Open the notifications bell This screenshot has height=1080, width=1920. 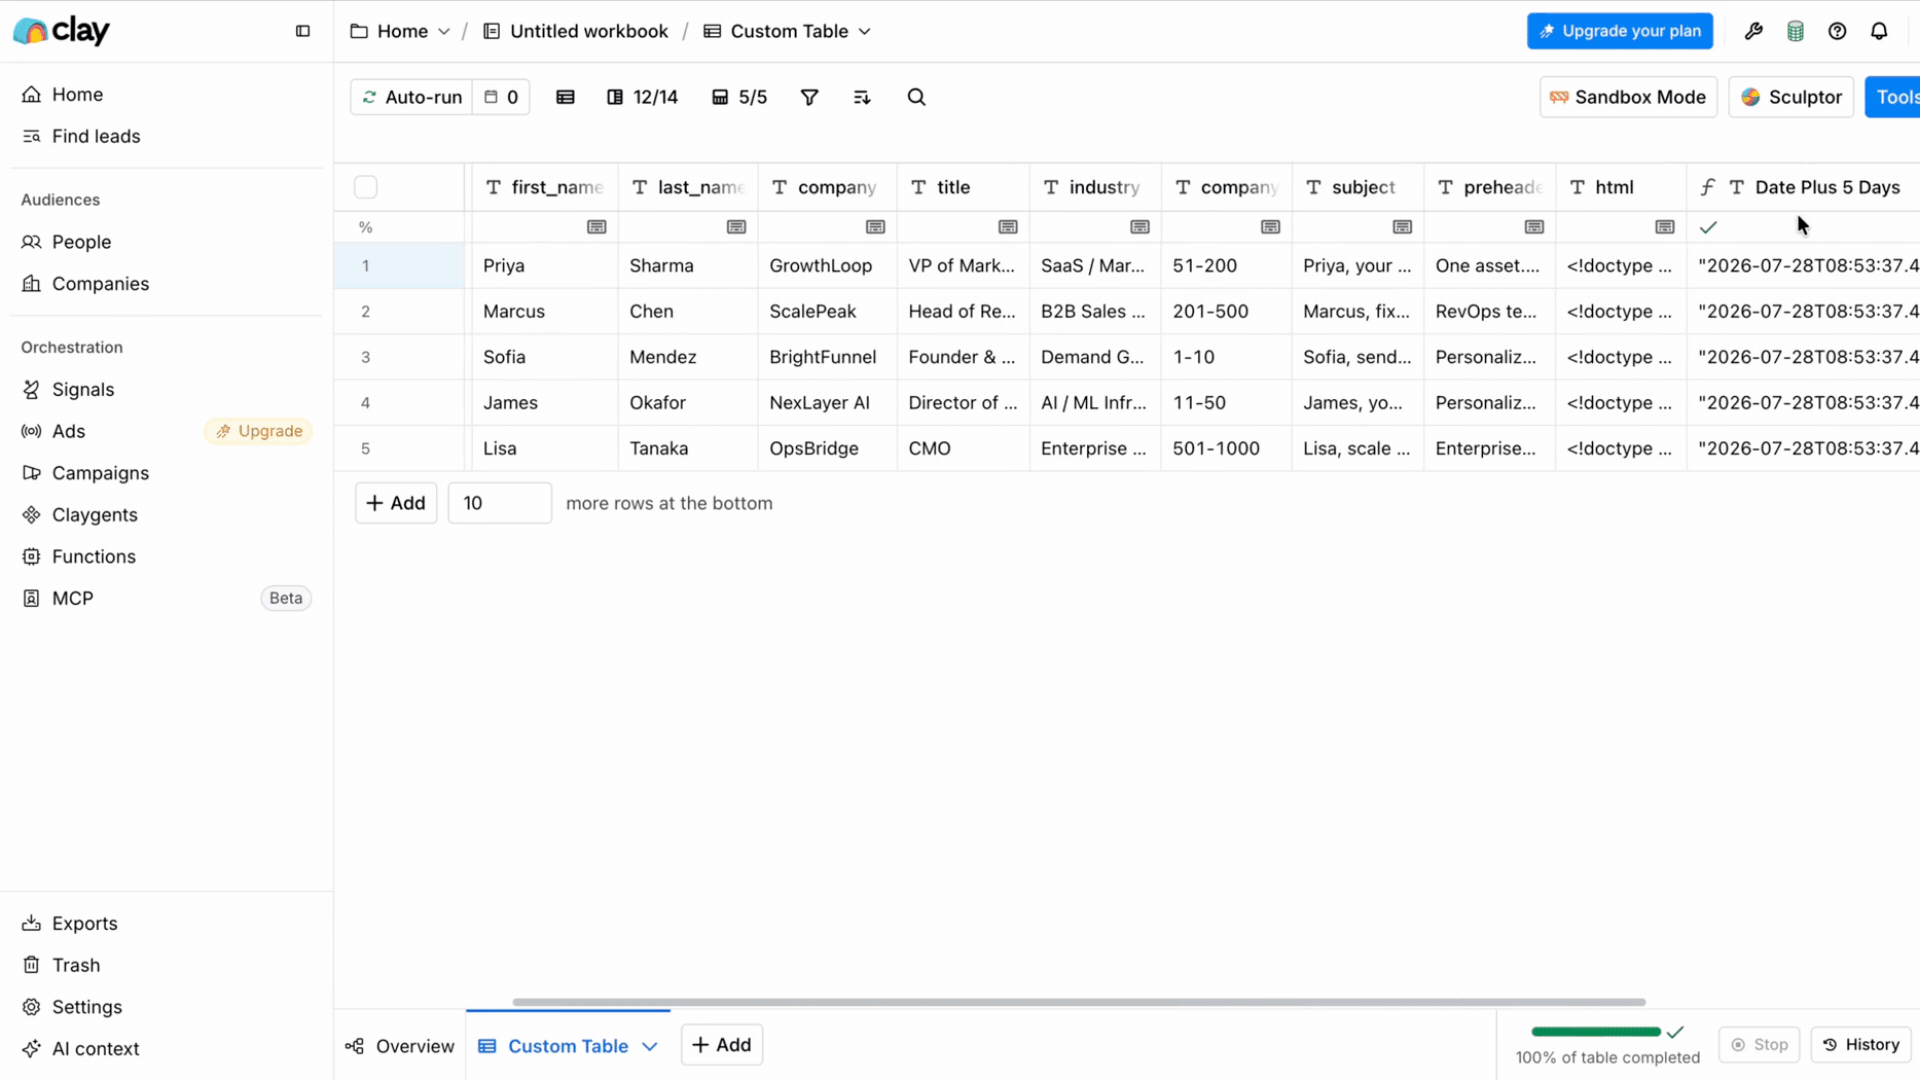point(1879,31)
